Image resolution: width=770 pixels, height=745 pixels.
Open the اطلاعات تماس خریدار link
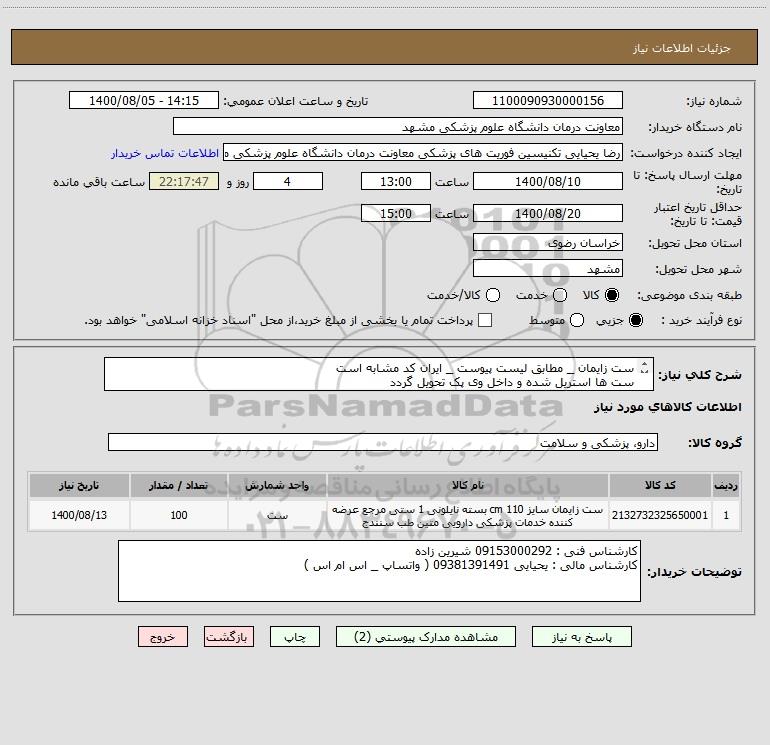[165, 153]
